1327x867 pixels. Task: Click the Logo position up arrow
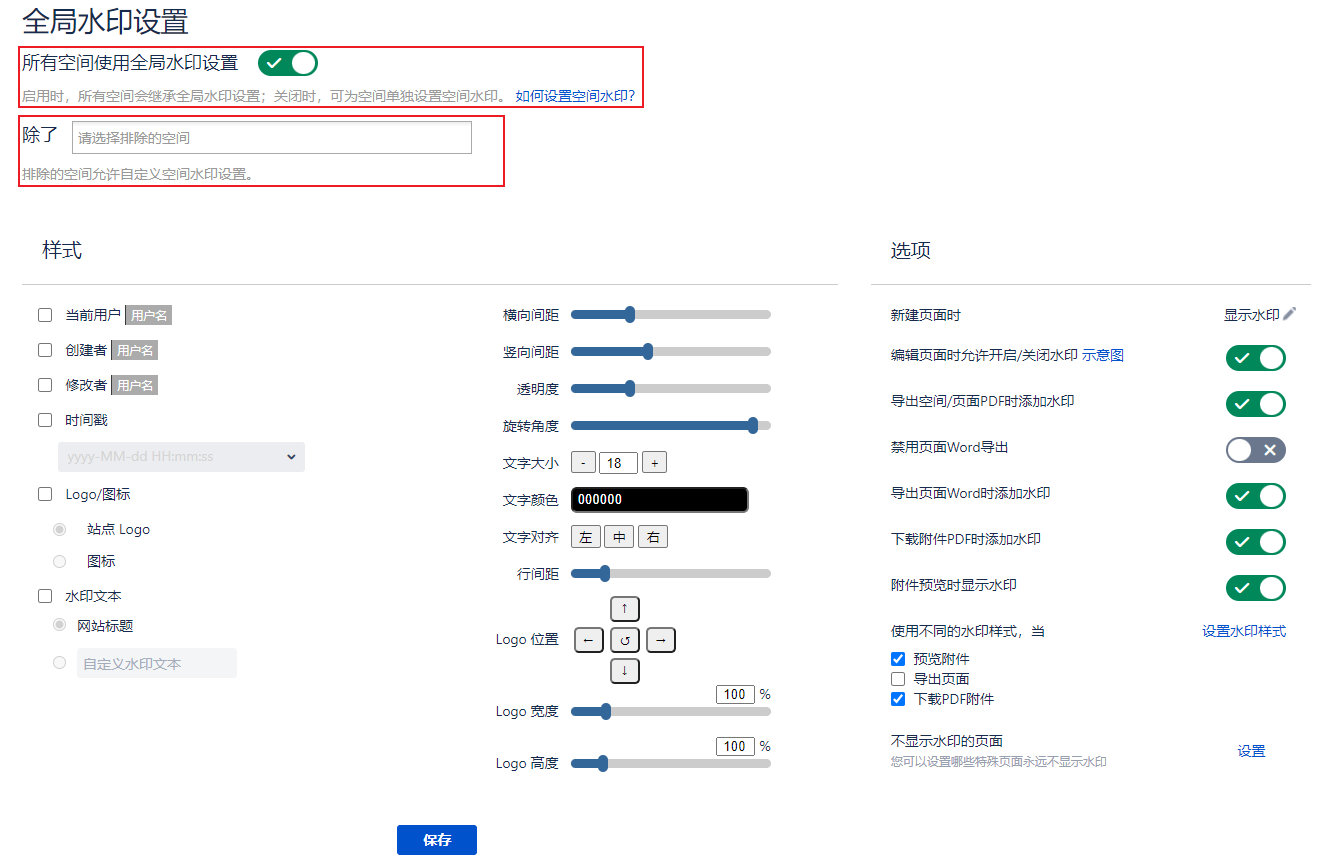point(624,608)
